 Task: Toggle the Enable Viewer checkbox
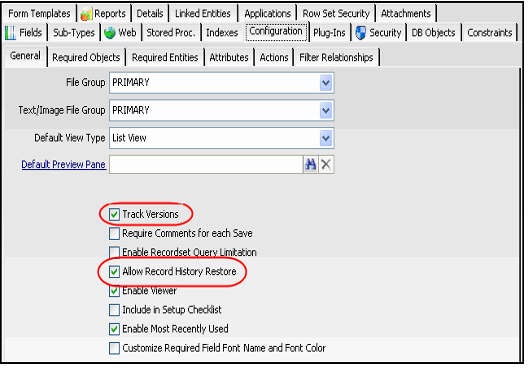pyautogui.click(x=114, y=291)
